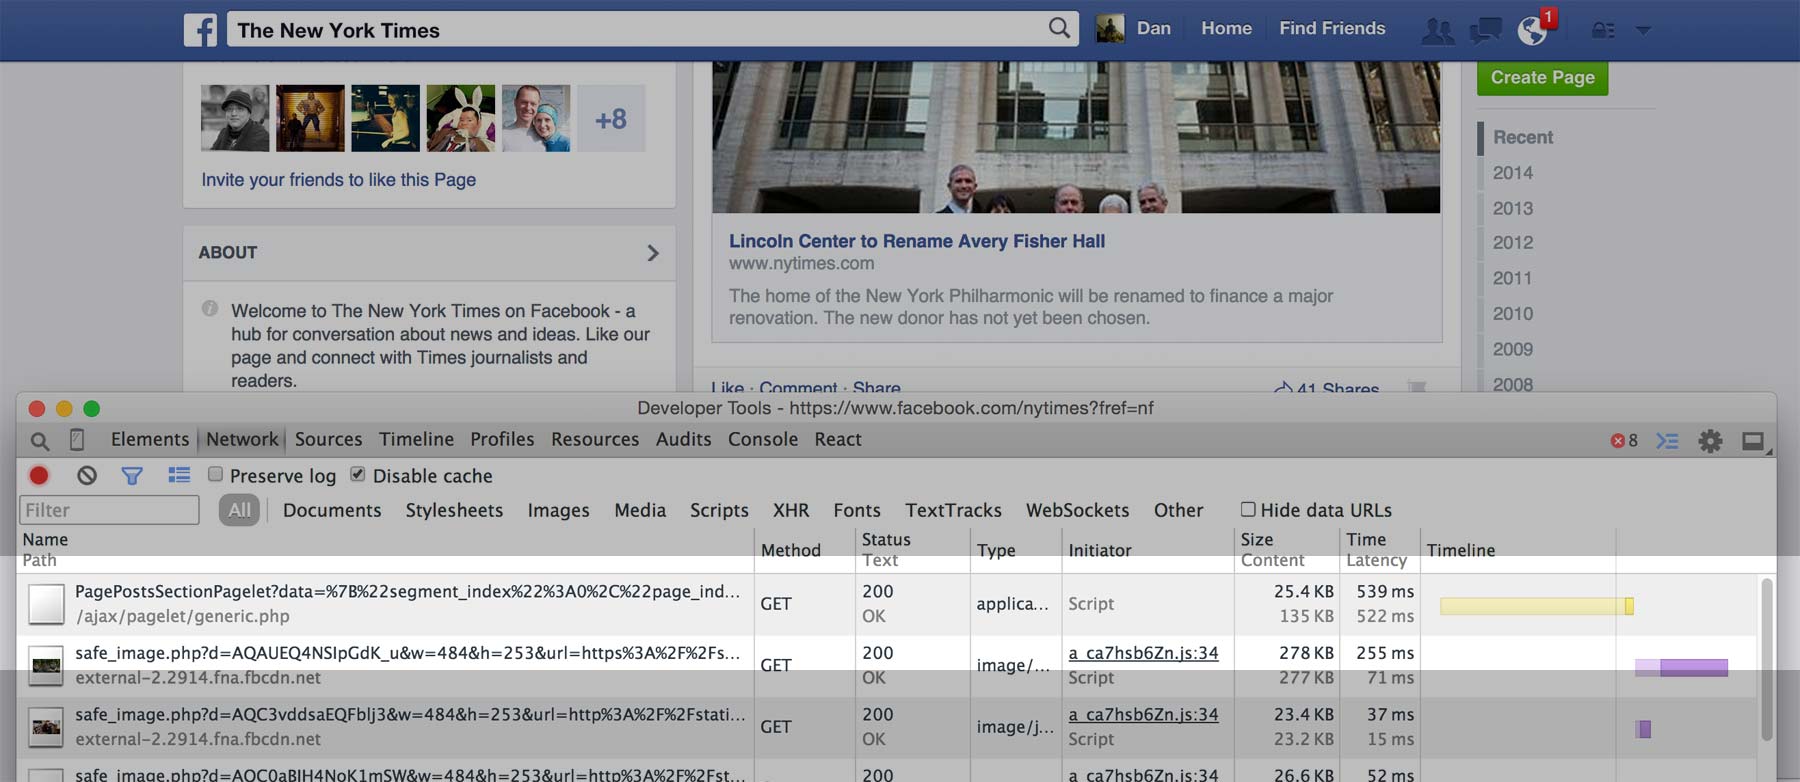Click the errors count indicator showing 8
The height and width of the screenshot is (782, 1800).
tap(1625, 441)
